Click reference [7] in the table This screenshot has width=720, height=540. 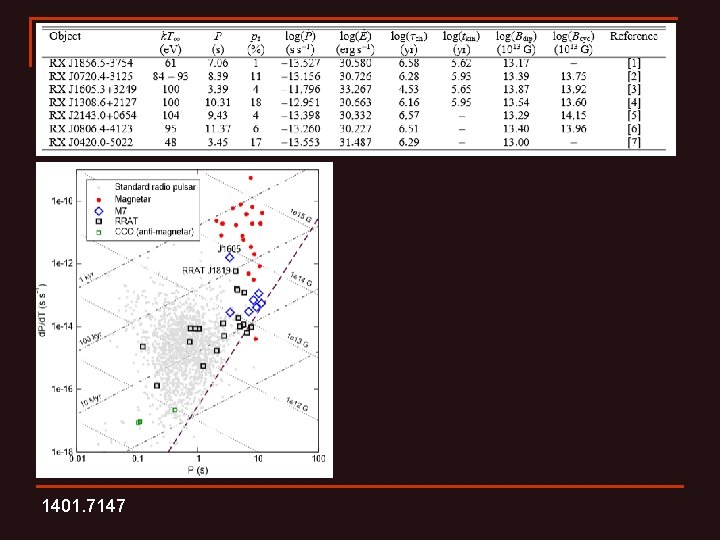[634, 142]
